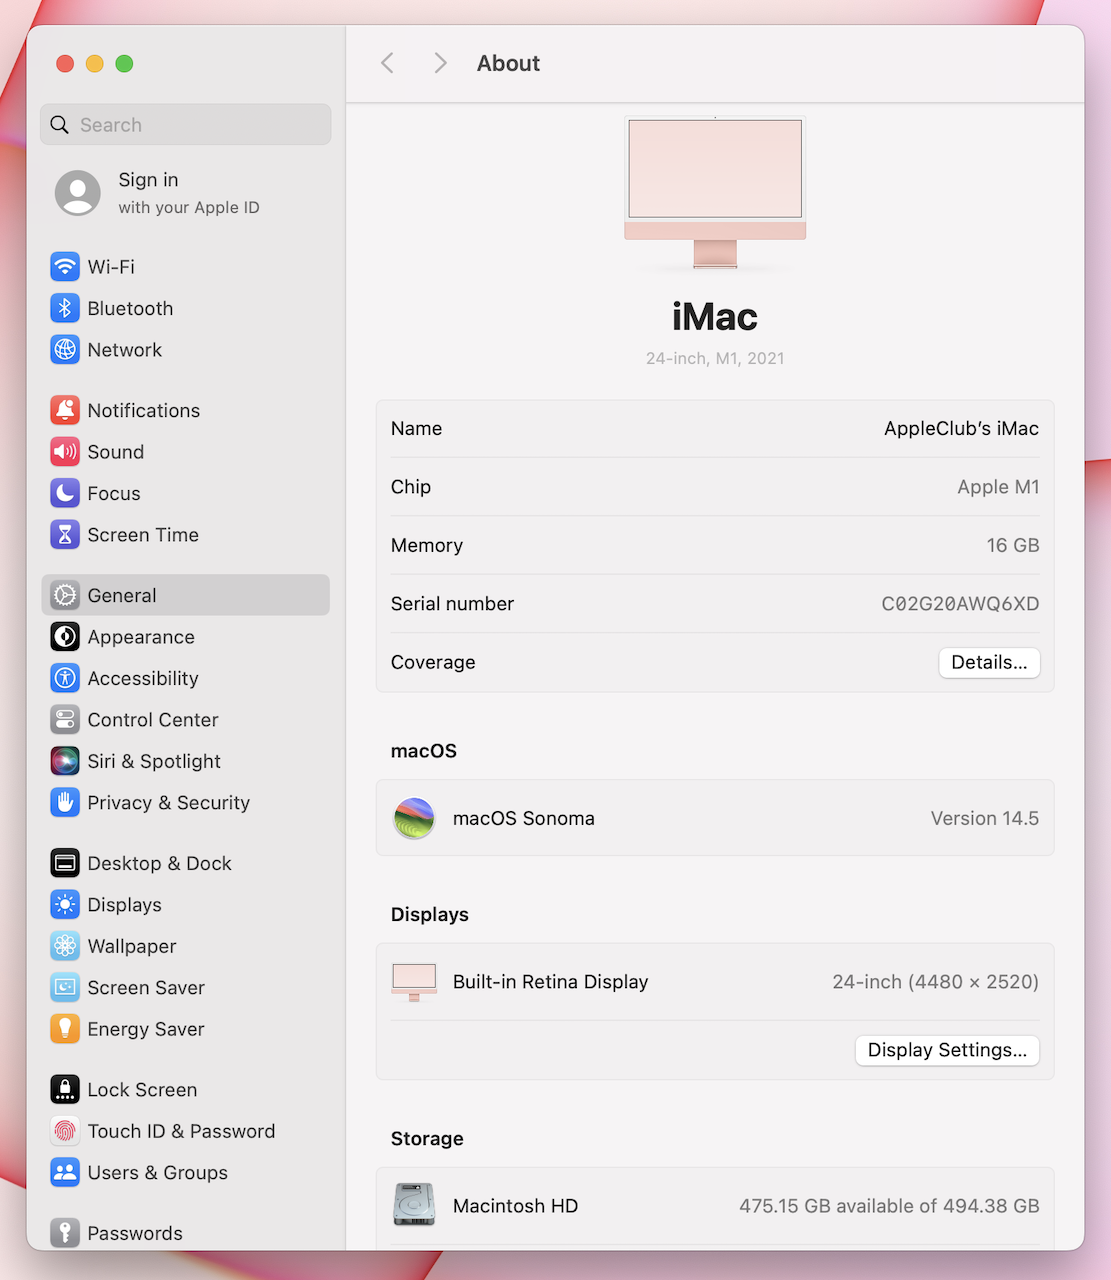Click the Memory row label

coord(427,545)
